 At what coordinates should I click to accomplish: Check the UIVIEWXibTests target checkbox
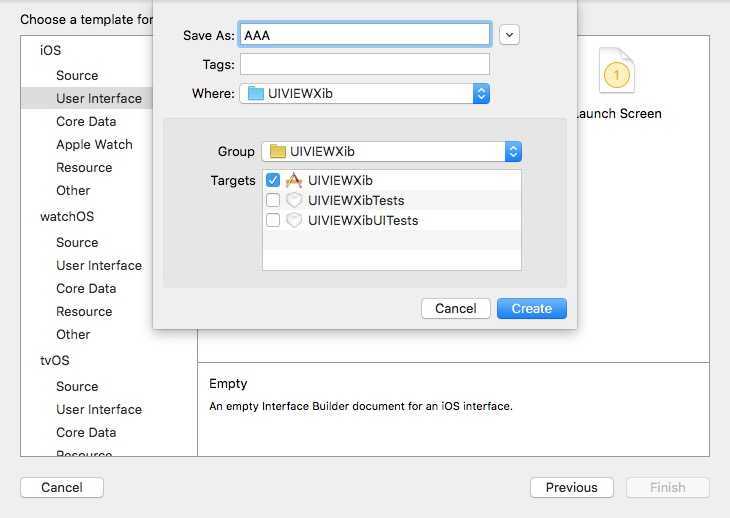(x=273, y=200)
